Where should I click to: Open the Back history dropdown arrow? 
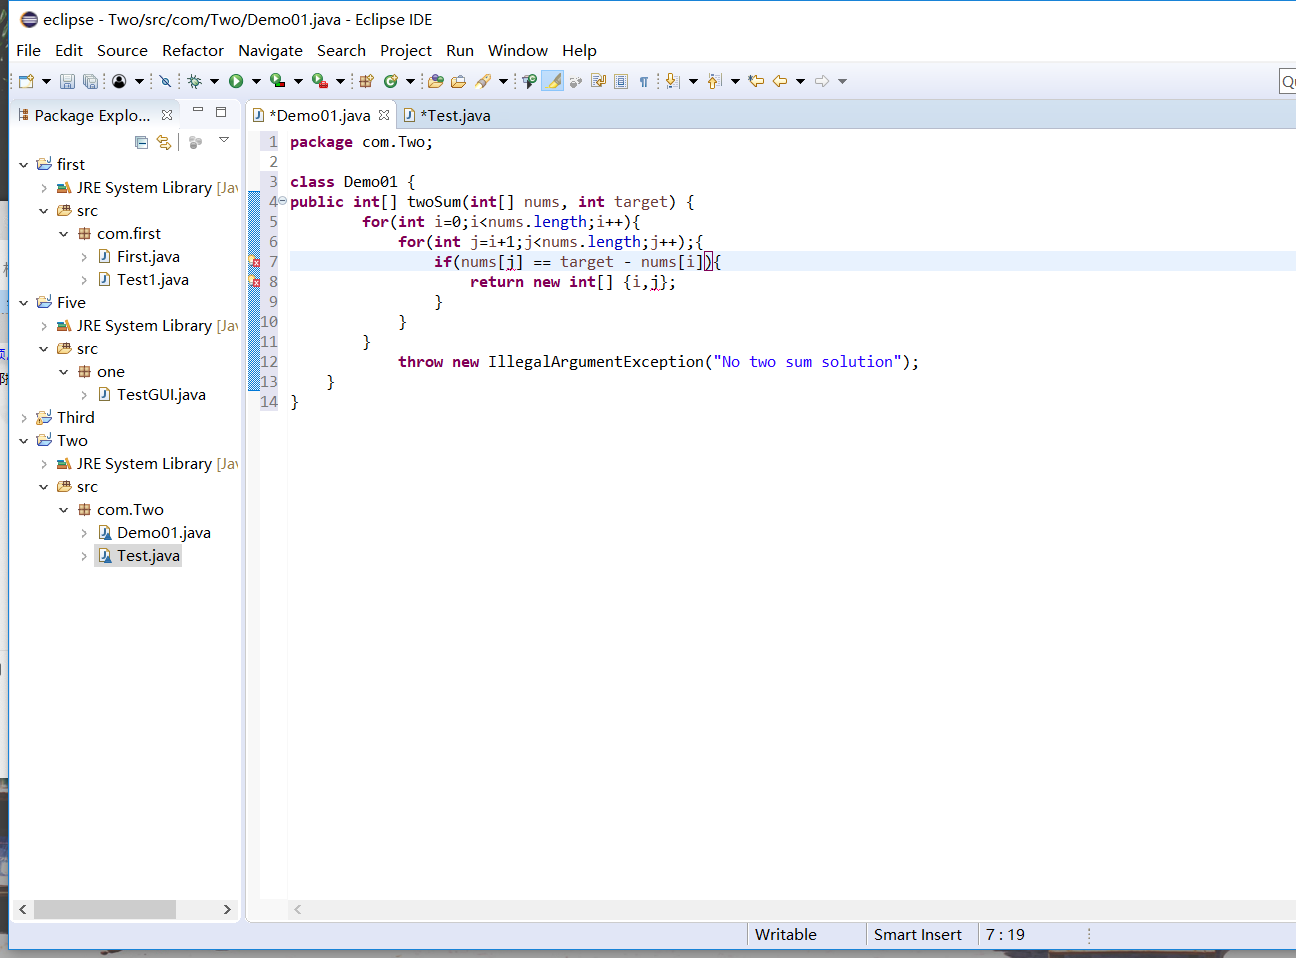coord(800,81)
